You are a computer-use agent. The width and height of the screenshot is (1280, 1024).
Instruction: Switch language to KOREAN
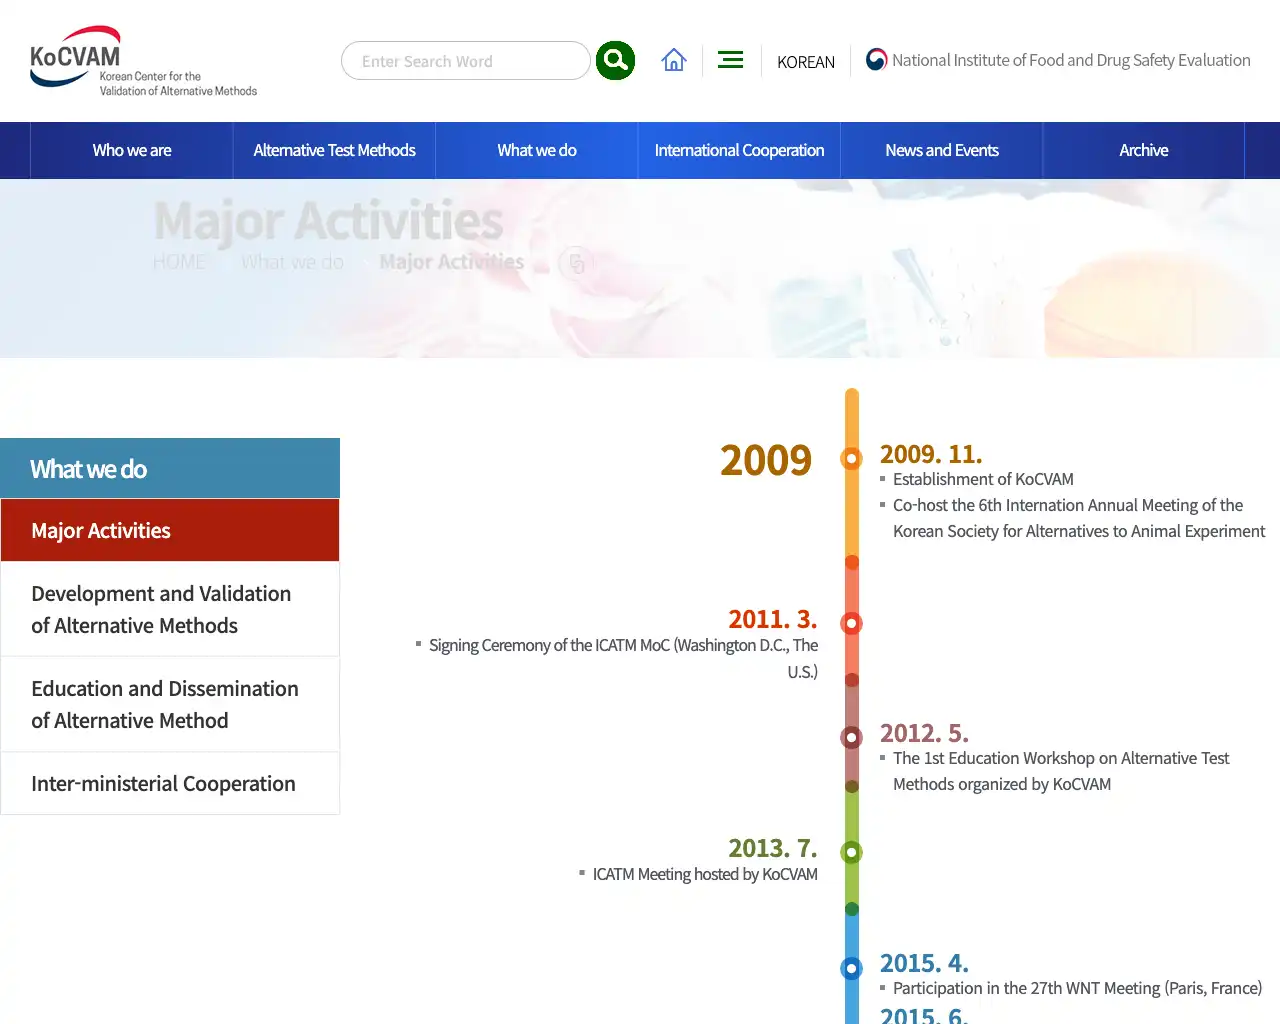806,62
